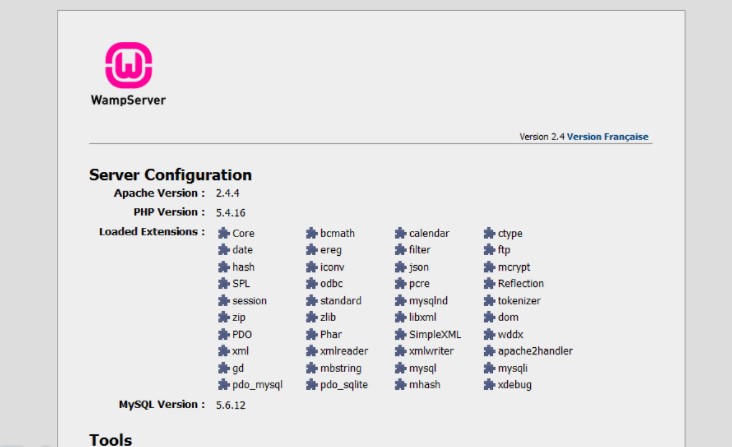Click puzzle icon beside ftp extension

click(489, 250)
